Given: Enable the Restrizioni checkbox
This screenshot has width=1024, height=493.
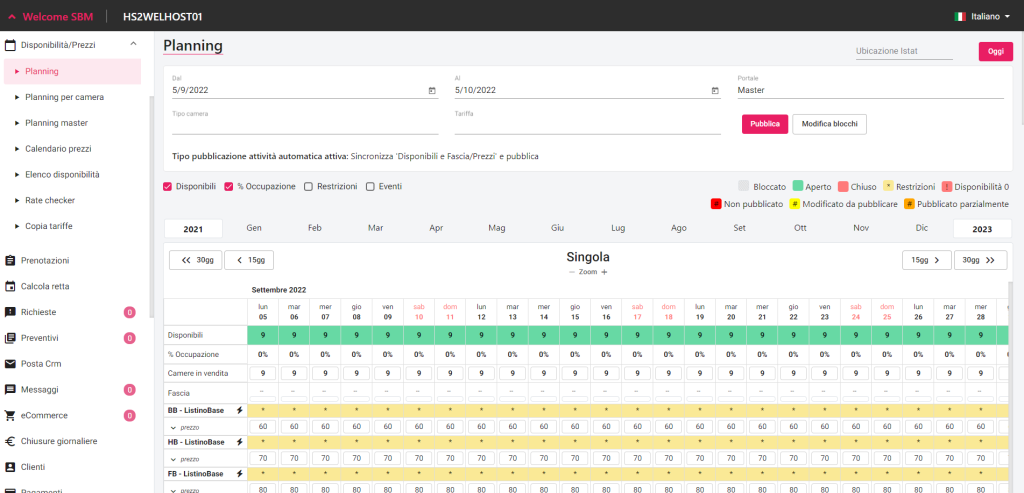Looking at the screenshot, I should [x=308, y=187].
